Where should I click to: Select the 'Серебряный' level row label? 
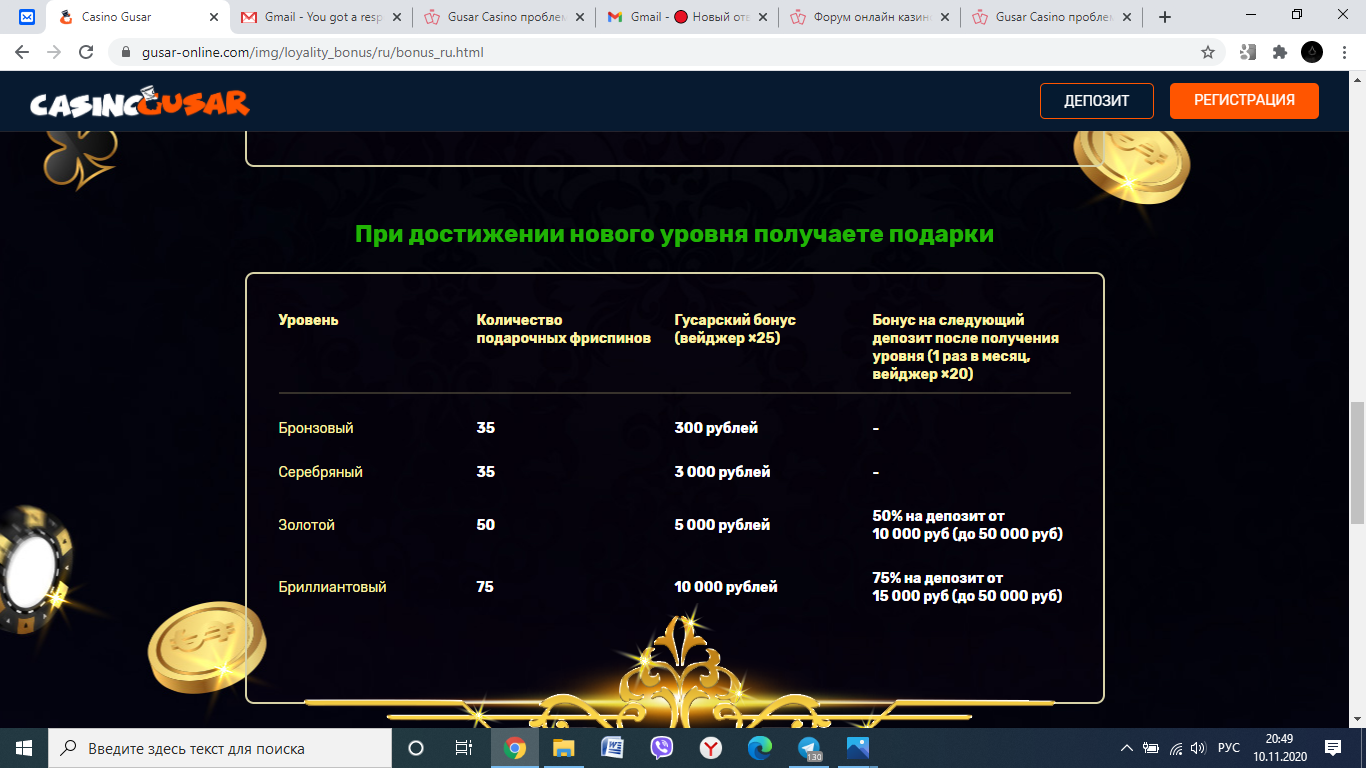320,472
